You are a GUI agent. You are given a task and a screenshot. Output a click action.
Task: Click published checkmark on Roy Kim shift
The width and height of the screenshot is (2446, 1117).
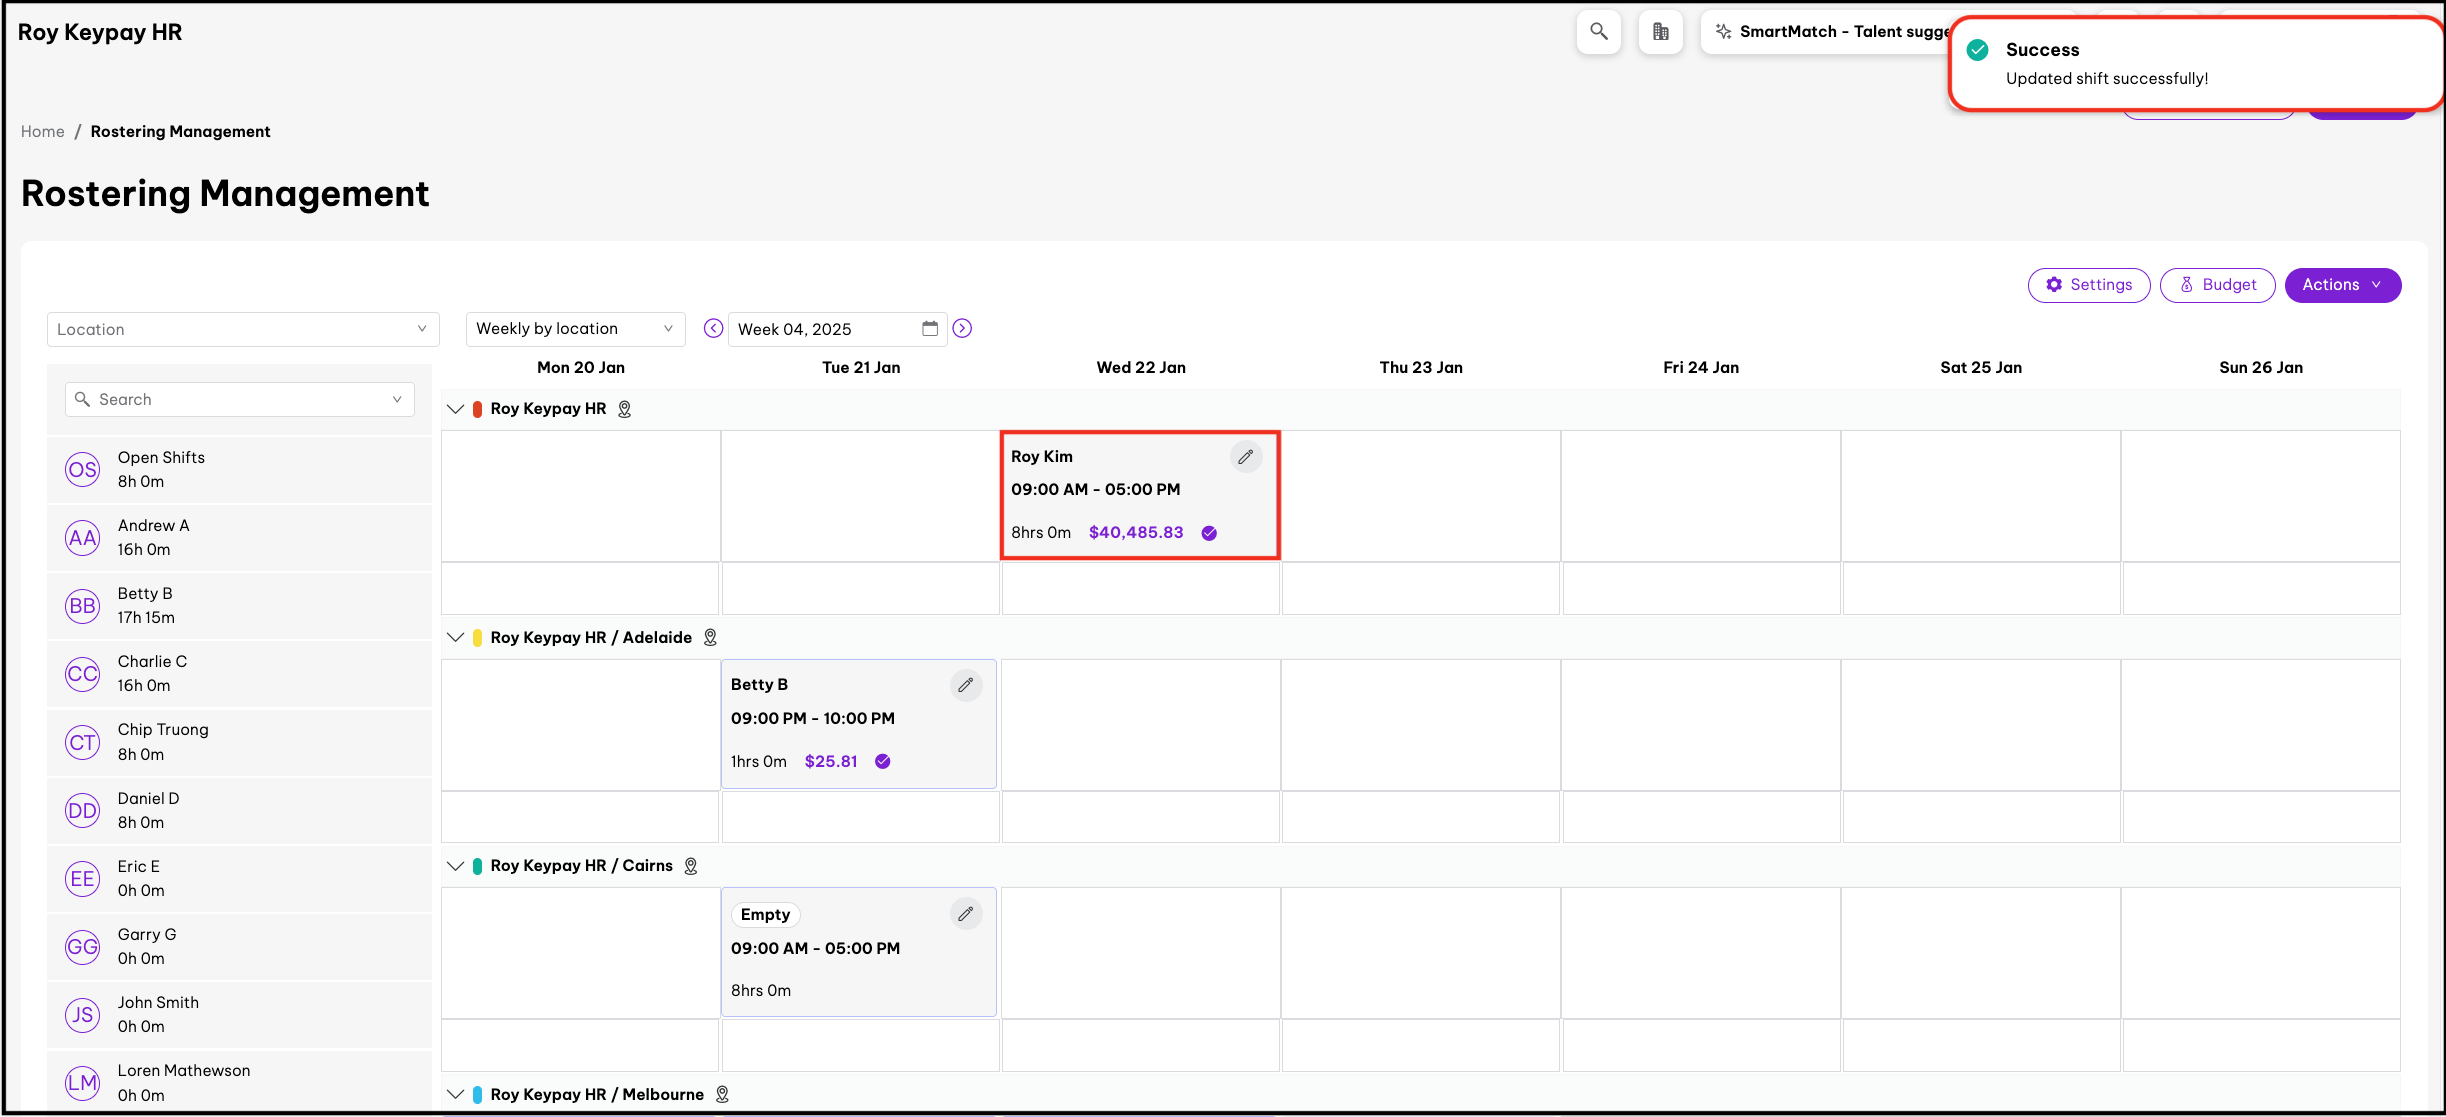[1209, 533]
